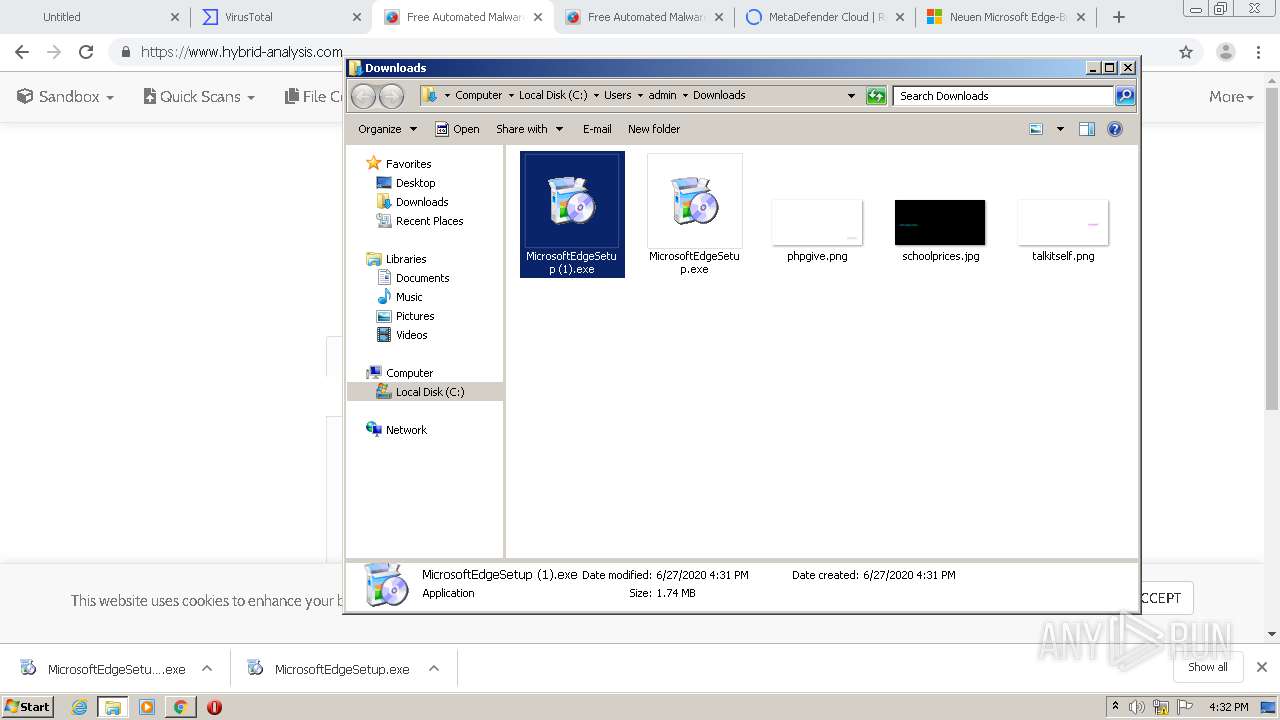Open a new browser tab
This screenshot has height=720, width=1280.
pos(1119,17)
